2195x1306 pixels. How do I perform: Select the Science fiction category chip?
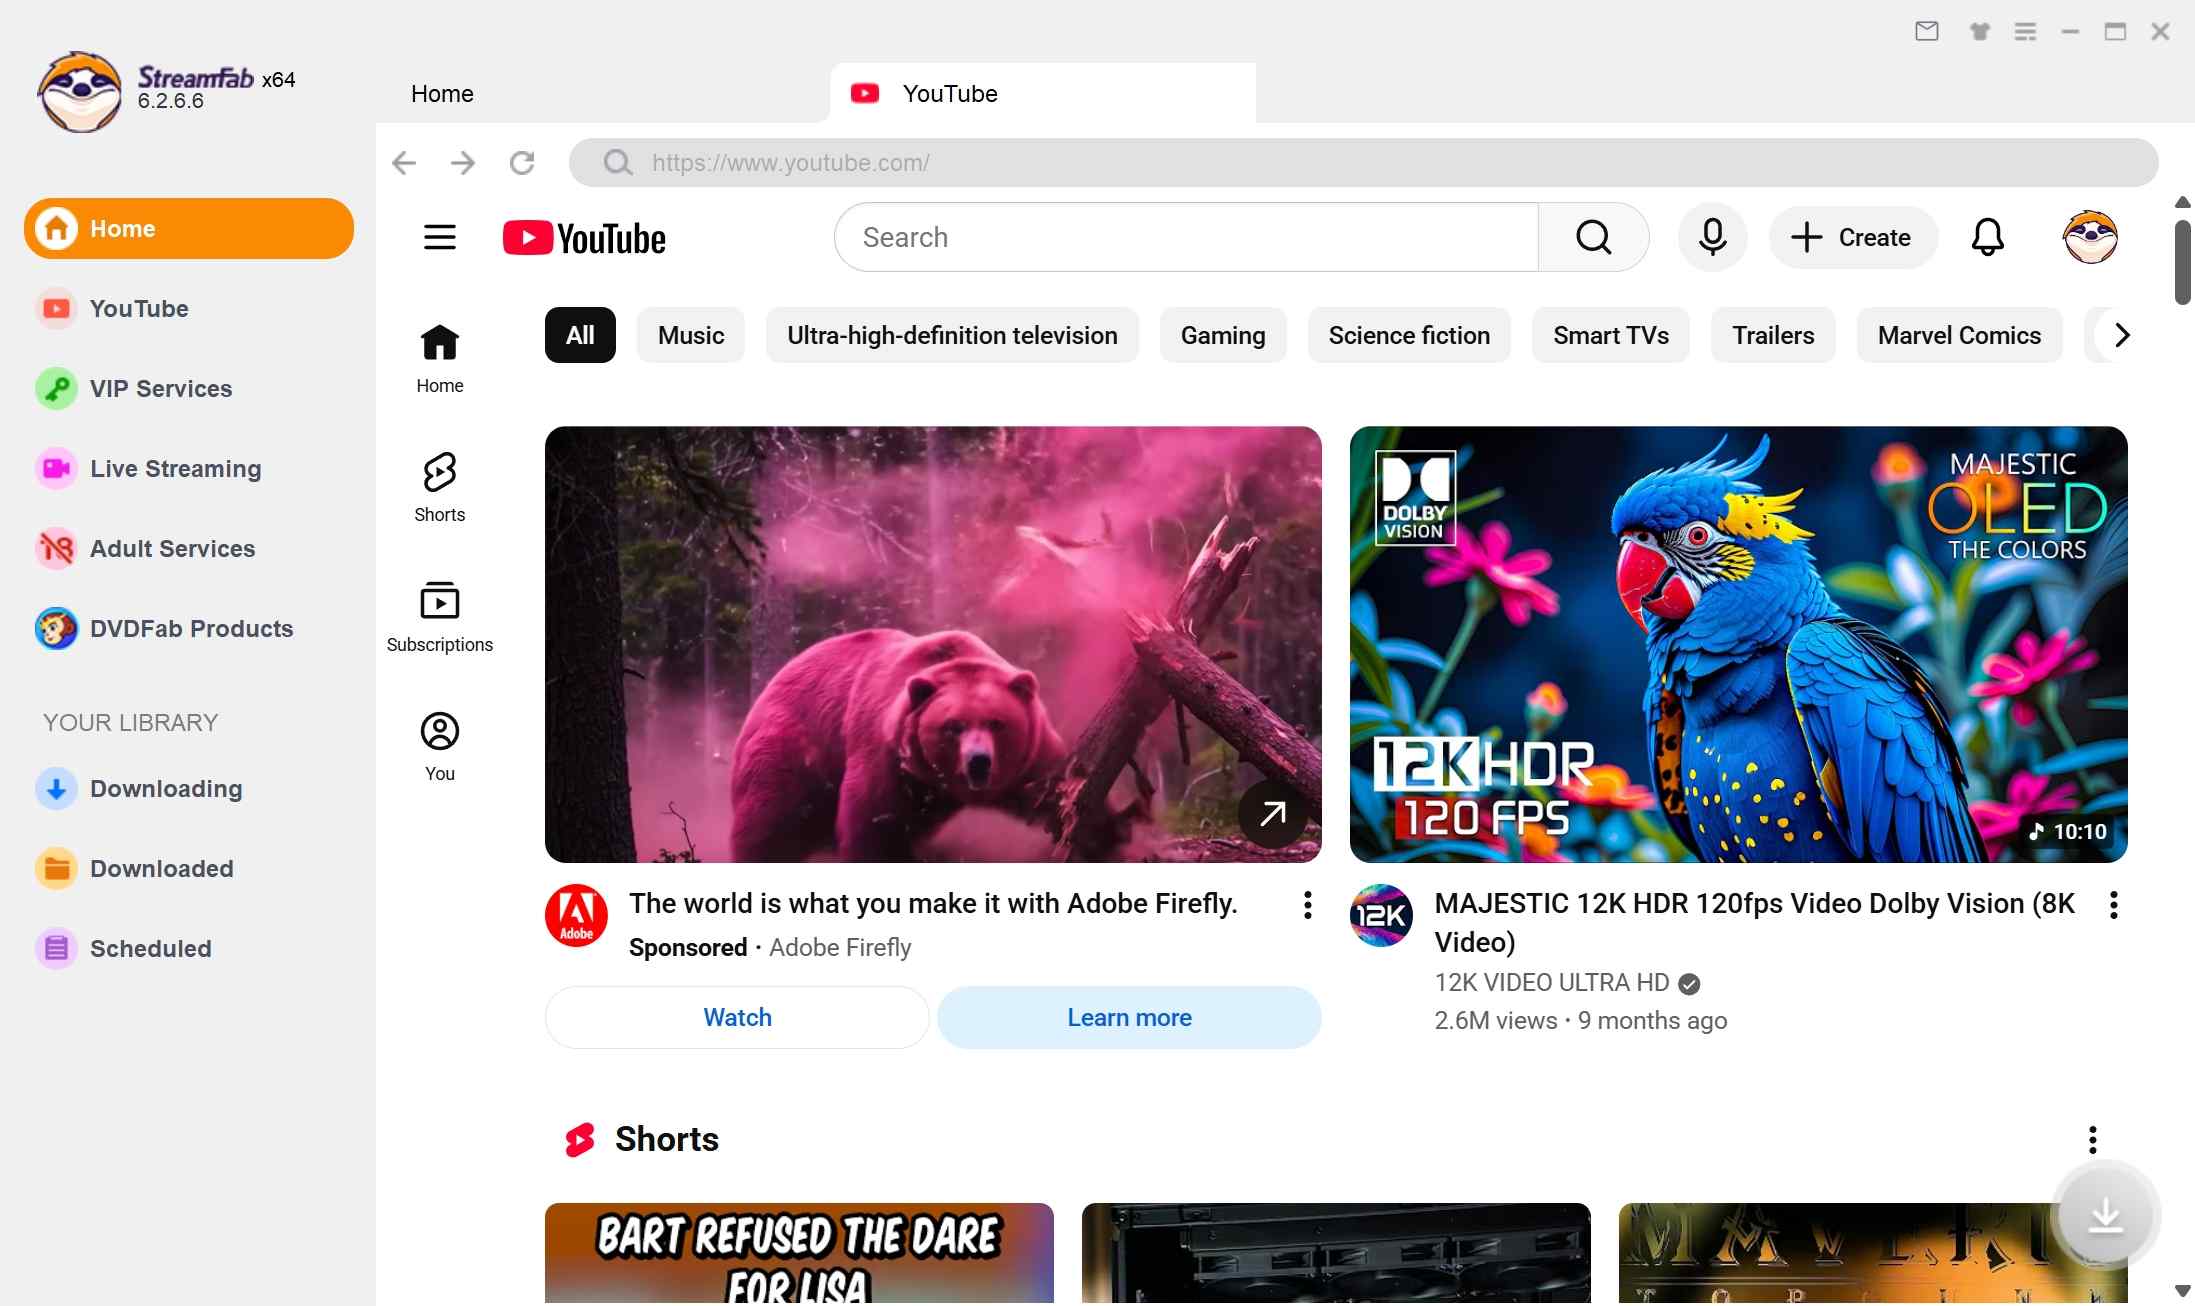[1408, 335]
